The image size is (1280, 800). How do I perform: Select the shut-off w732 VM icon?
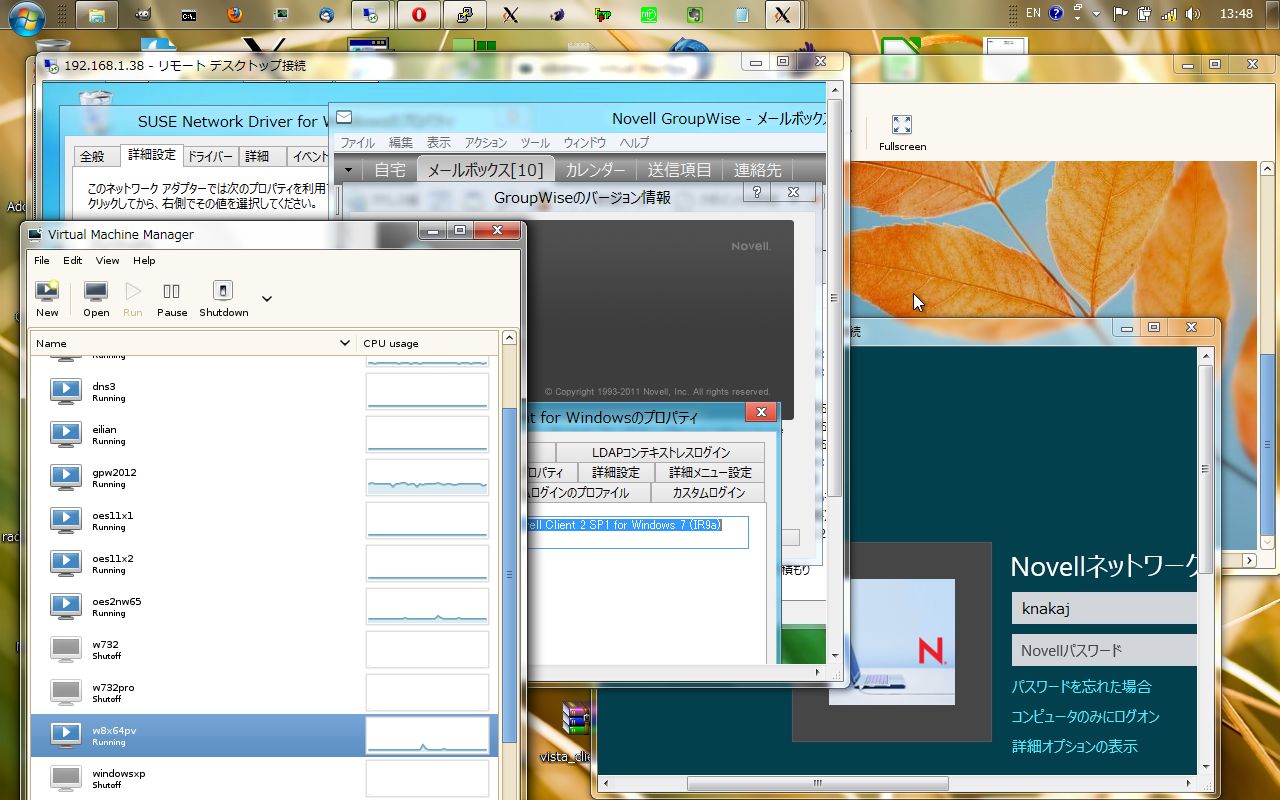click(66, 649)
